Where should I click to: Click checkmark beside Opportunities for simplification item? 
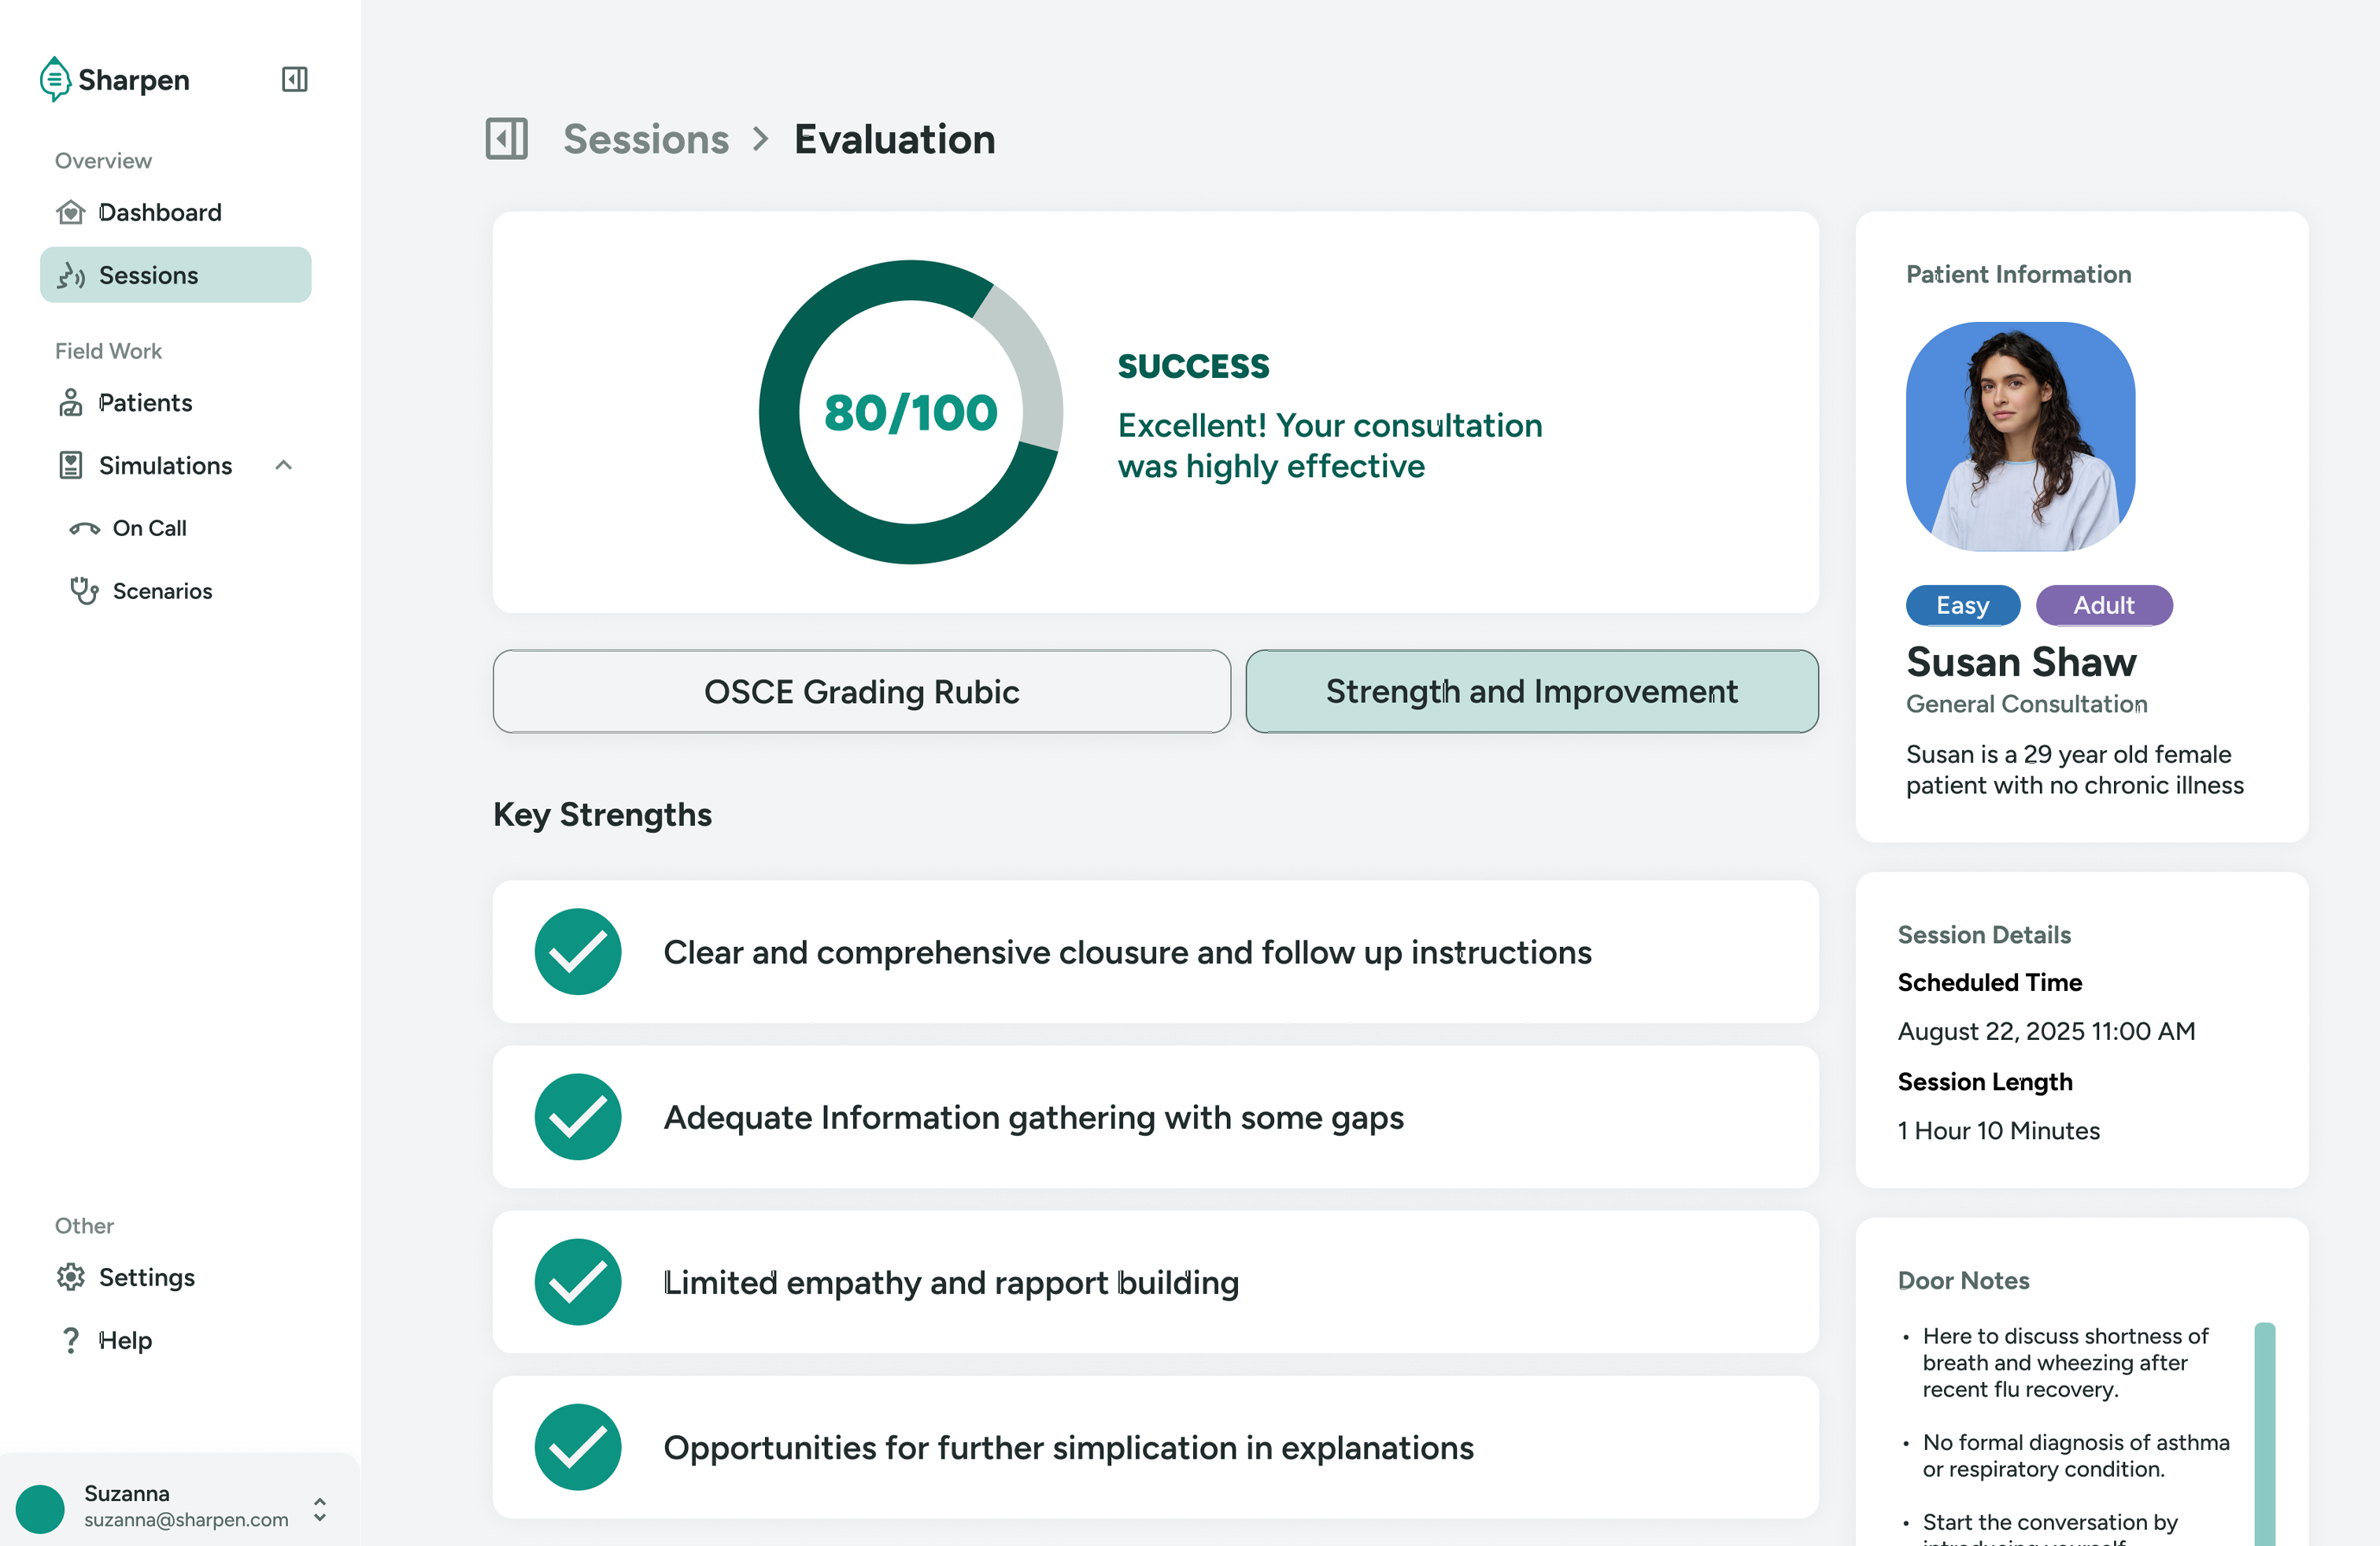pyautogui.click(x=577, y=1447)
